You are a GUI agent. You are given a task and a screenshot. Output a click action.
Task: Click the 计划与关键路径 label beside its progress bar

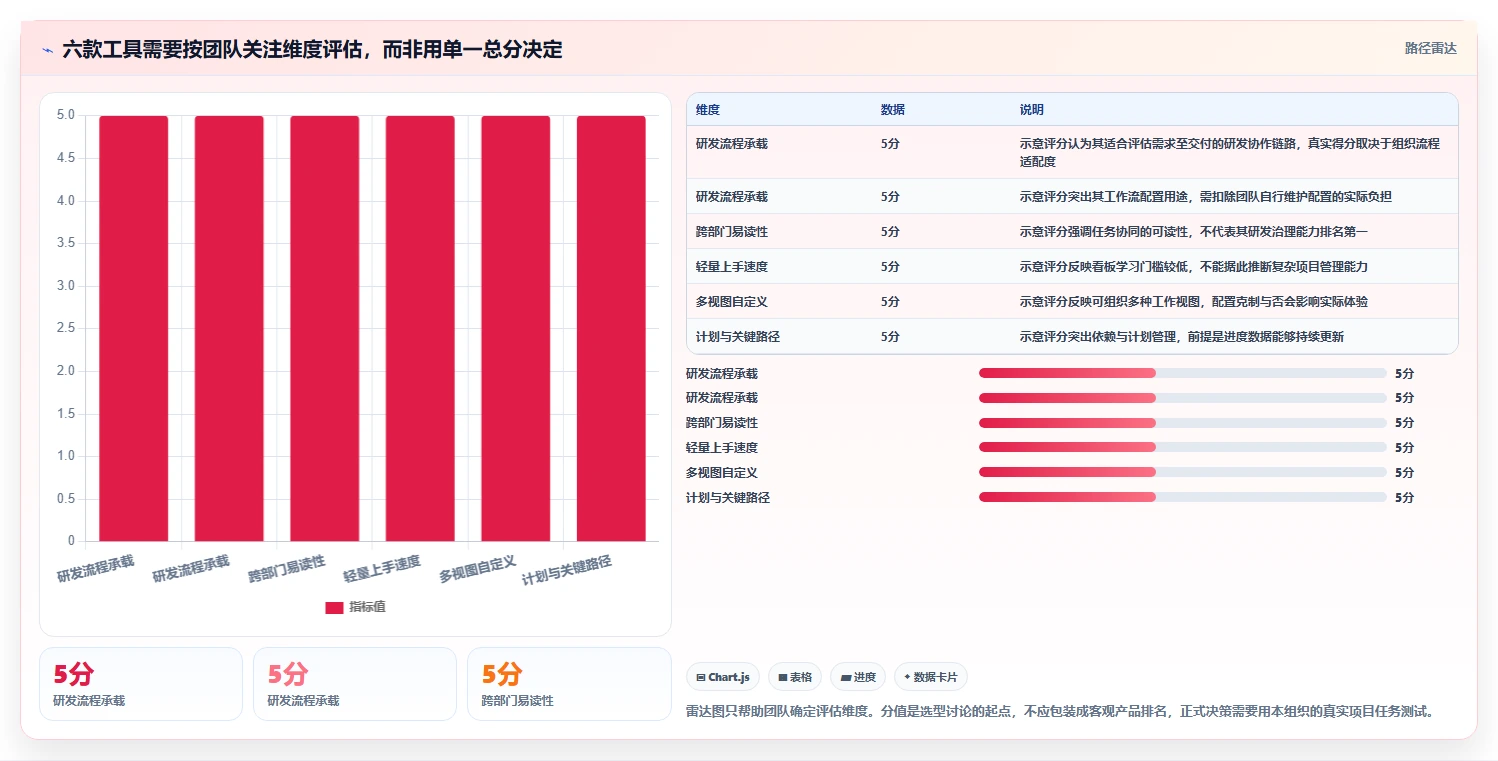[728, 497]
